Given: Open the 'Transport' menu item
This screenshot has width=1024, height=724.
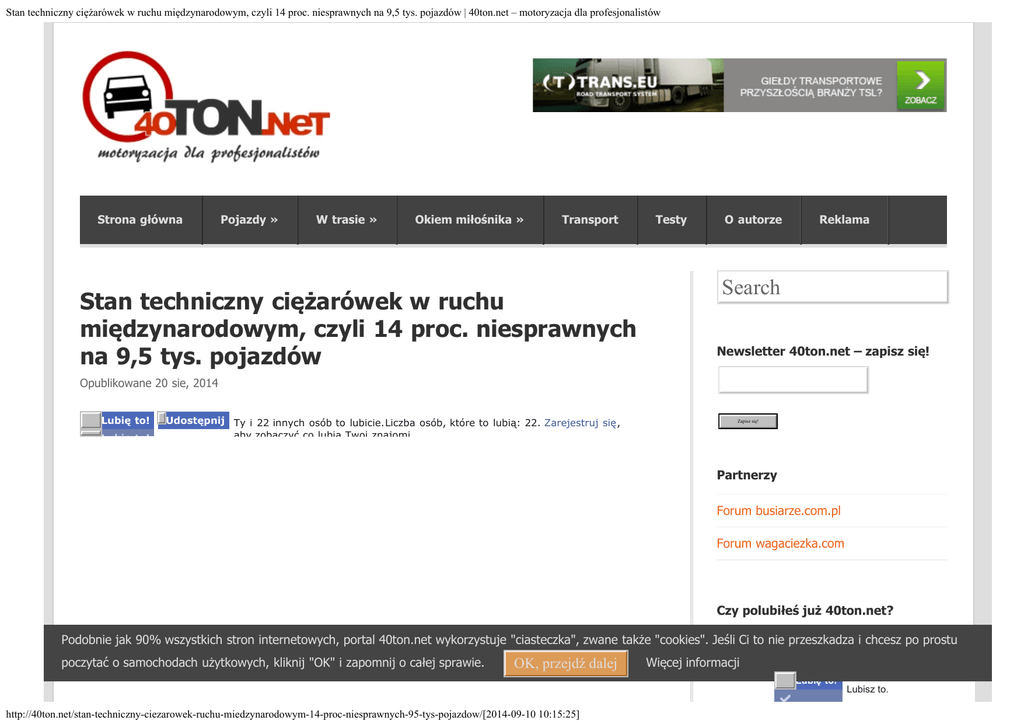Looking at the screenshot, I should (x=590, y=220).
